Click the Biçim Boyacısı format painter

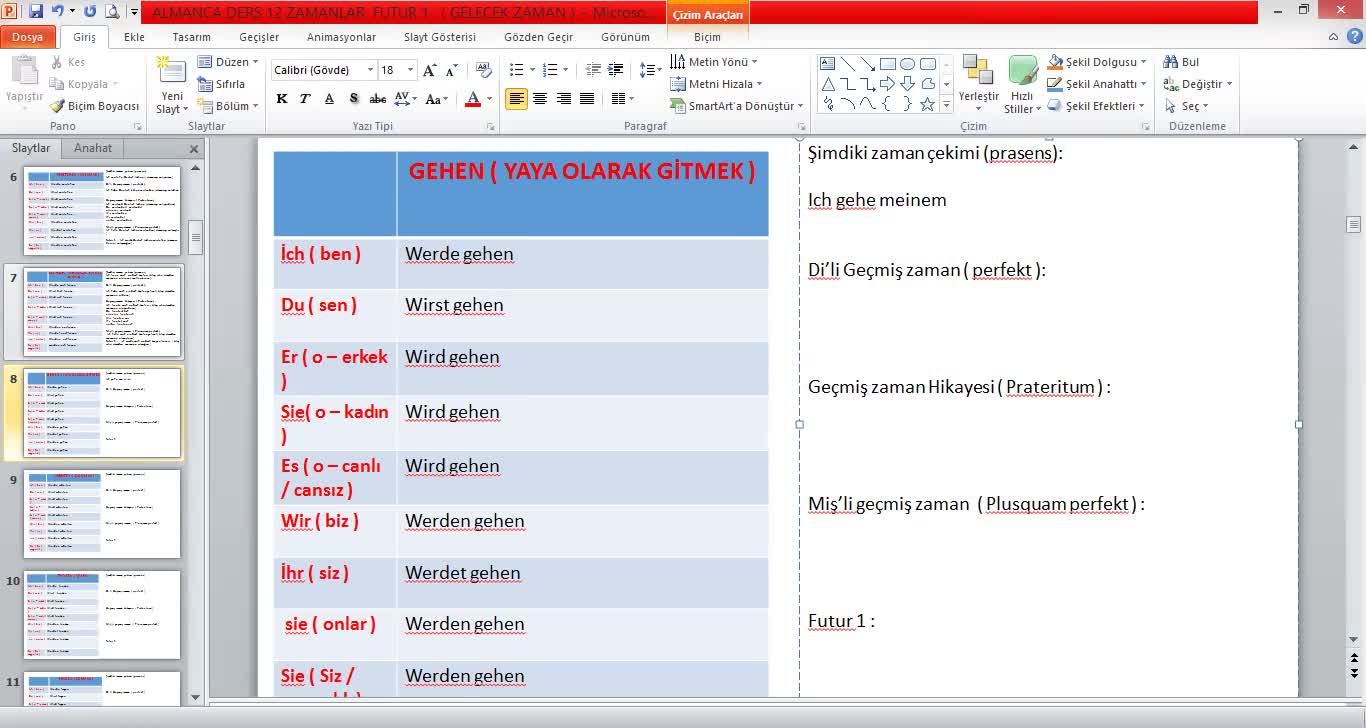point(95,106)
